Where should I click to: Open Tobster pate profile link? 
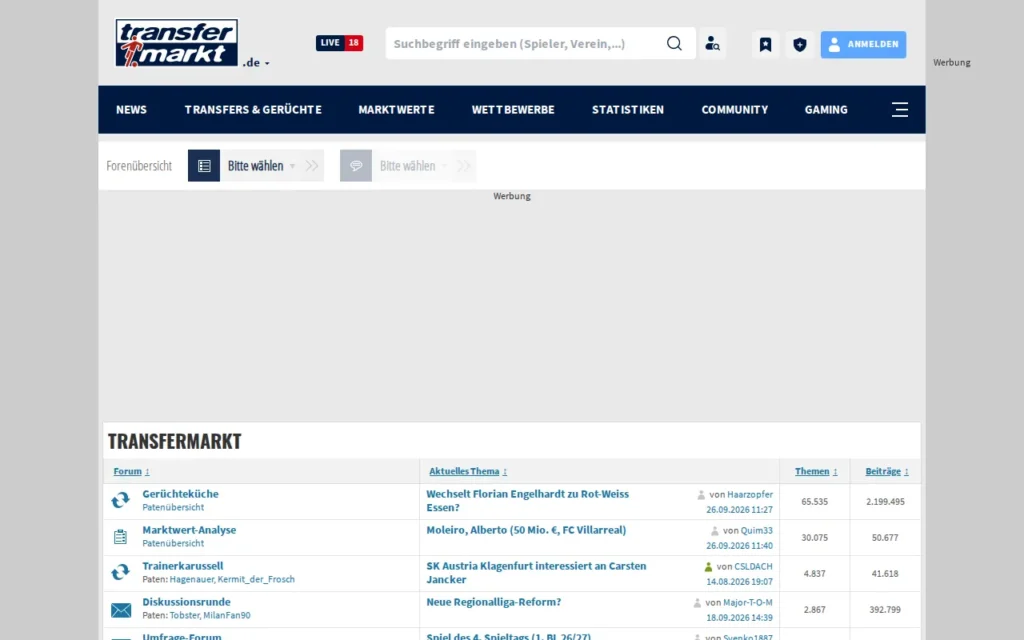pos(184,615)
